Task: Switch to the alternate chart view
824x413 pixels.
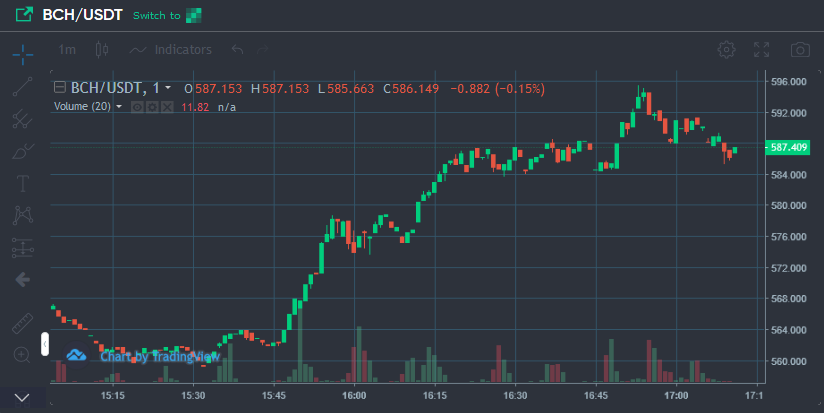Action: 167,16
